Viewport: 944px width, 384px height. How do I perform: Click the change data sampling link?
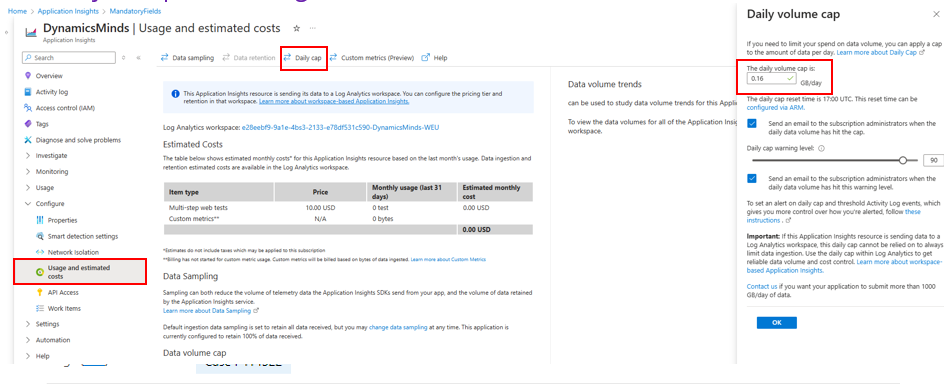click(398, 327)
